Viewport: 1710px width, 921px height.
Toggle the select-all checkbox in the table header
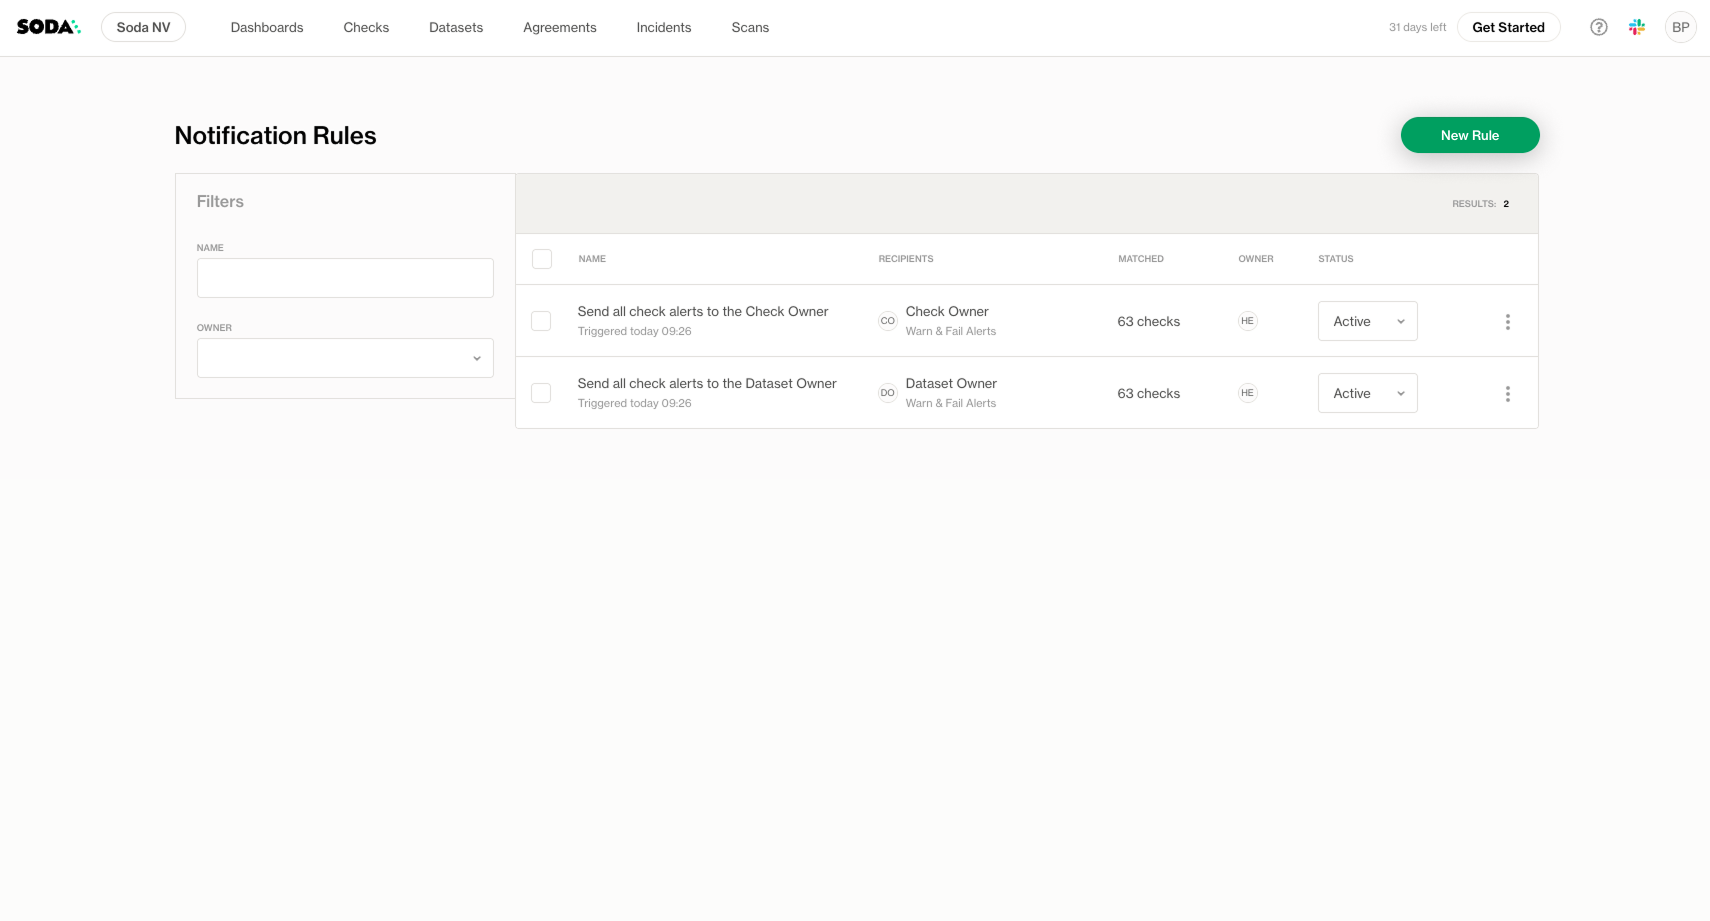click(x=542, y=259)
